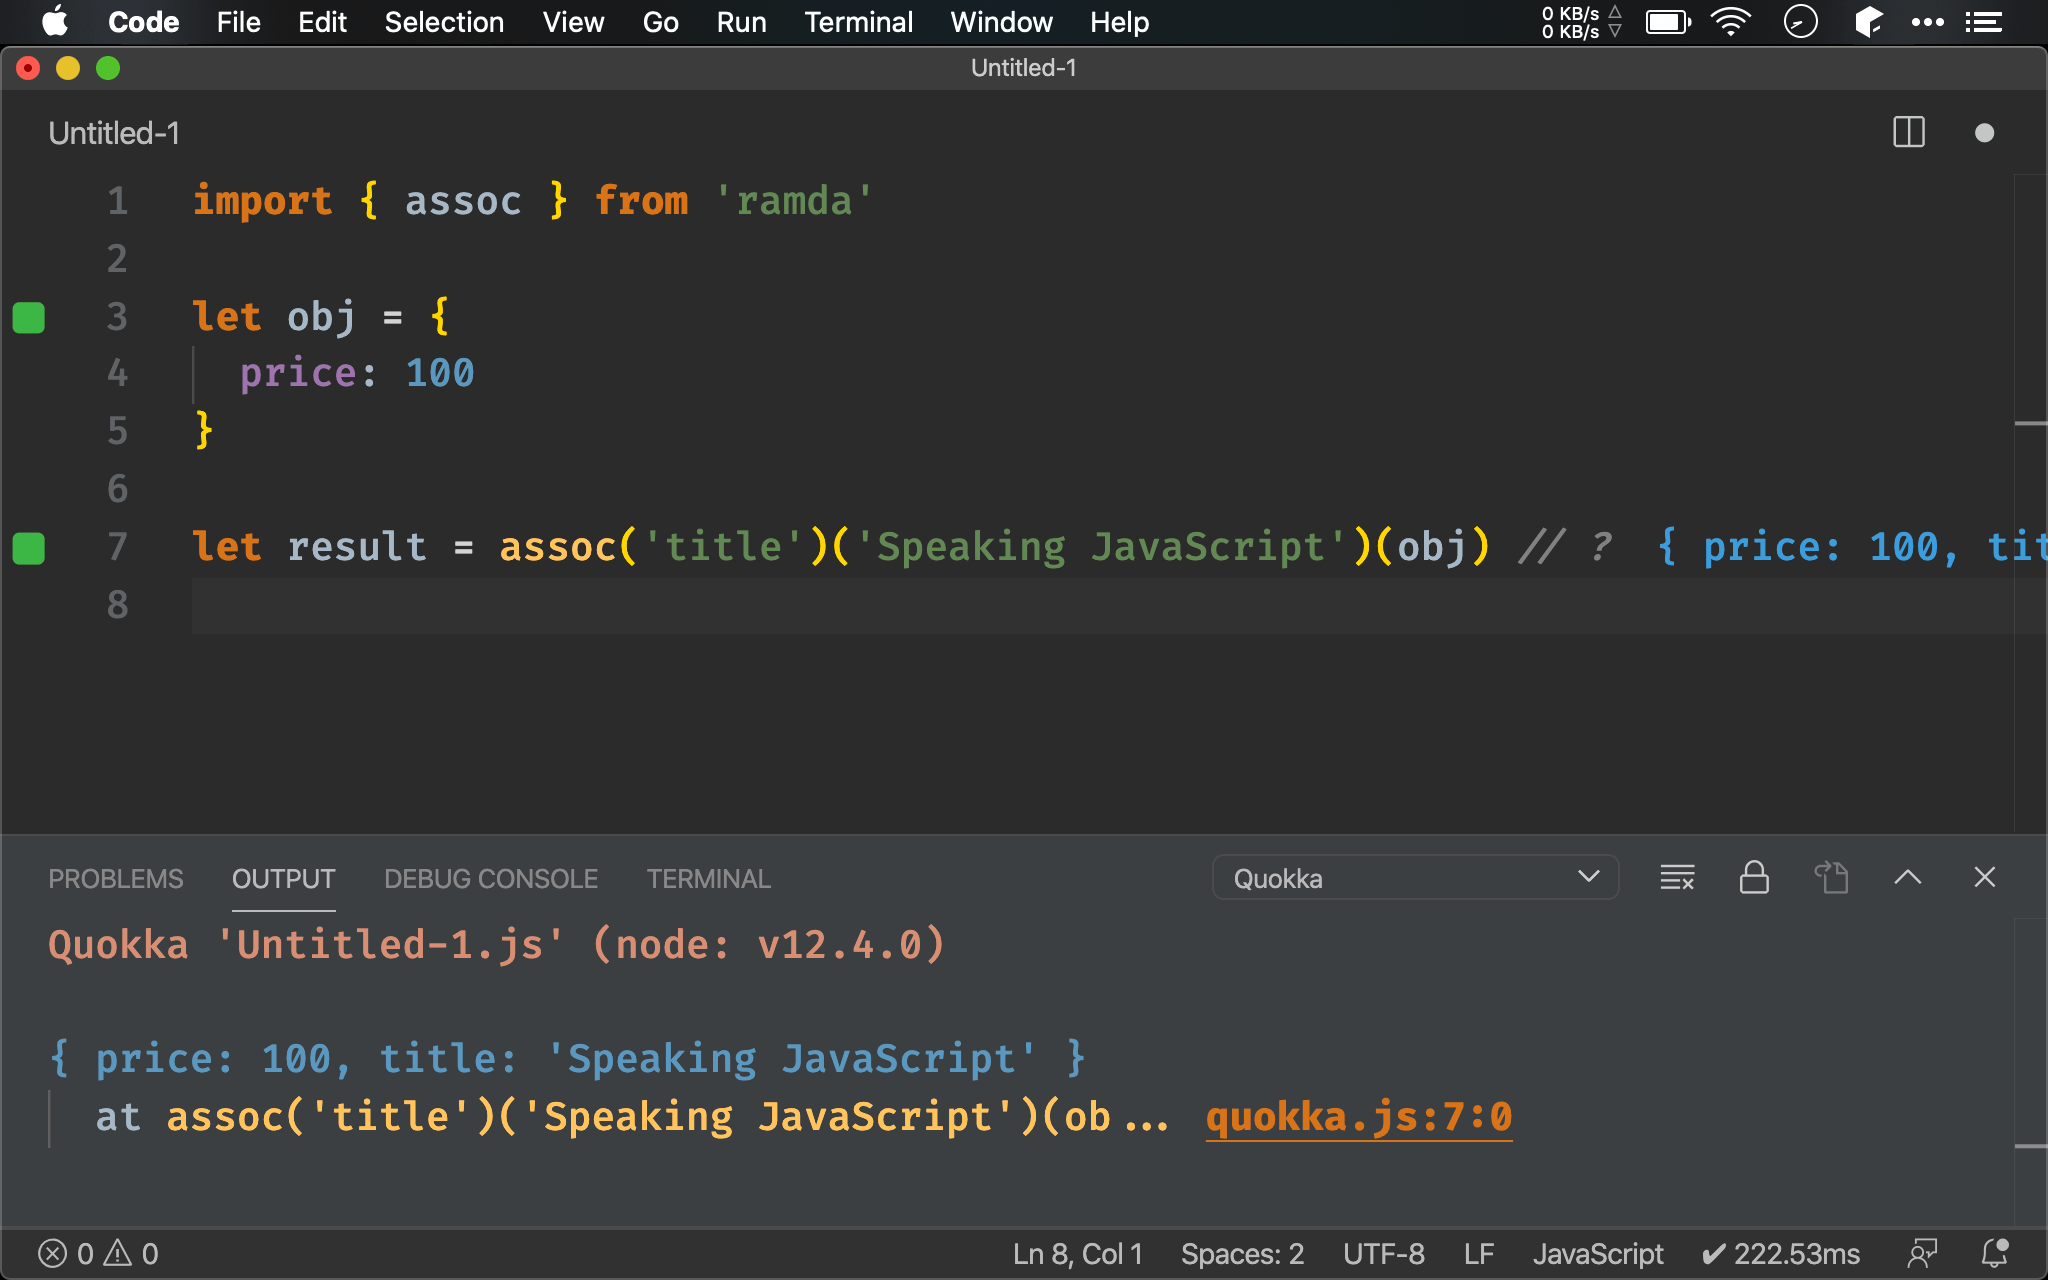Click the clear output icon
Image resolution: width=2048 pixels, height=1280 pixels.
(x=1675, y=877)
